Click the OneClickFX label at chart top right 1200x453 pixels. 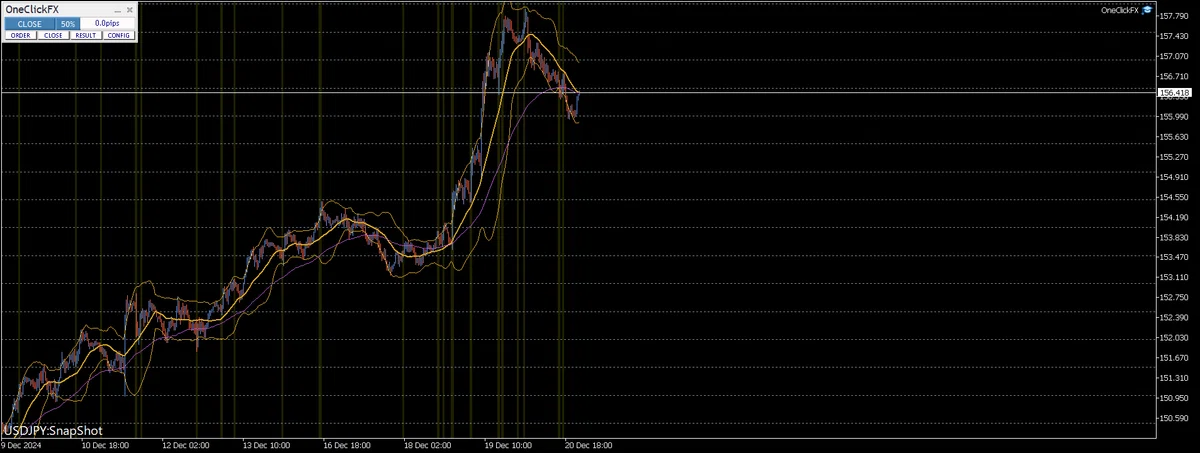click(x=1120, y=10)
